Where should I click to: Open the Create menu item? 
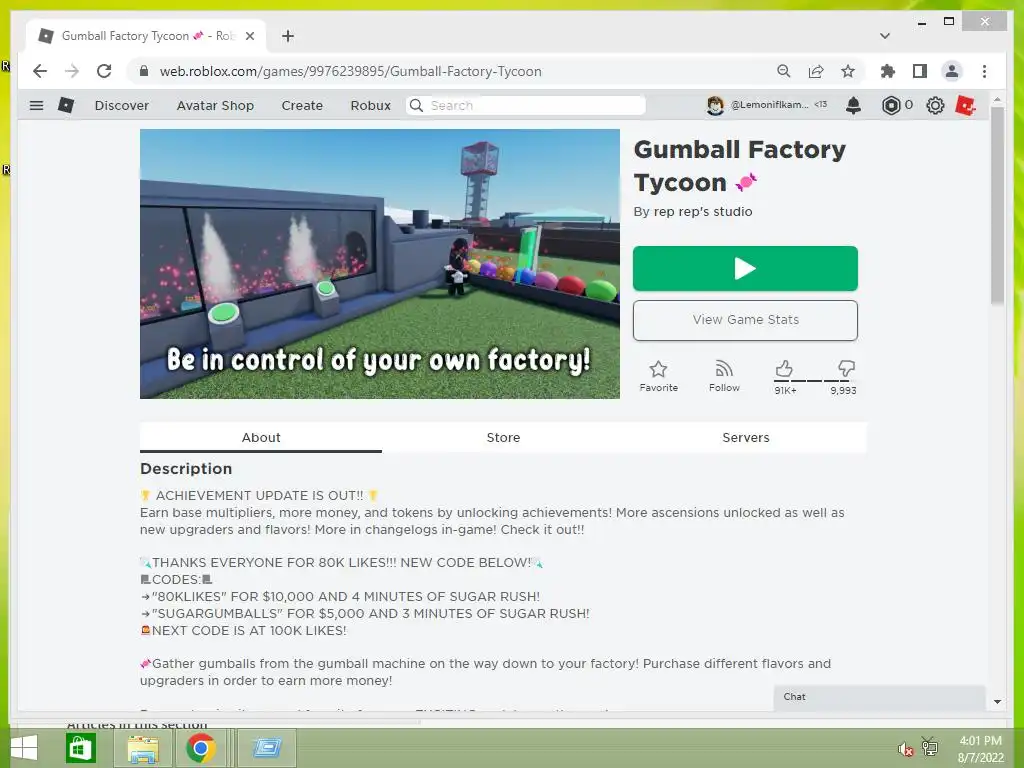302,105
